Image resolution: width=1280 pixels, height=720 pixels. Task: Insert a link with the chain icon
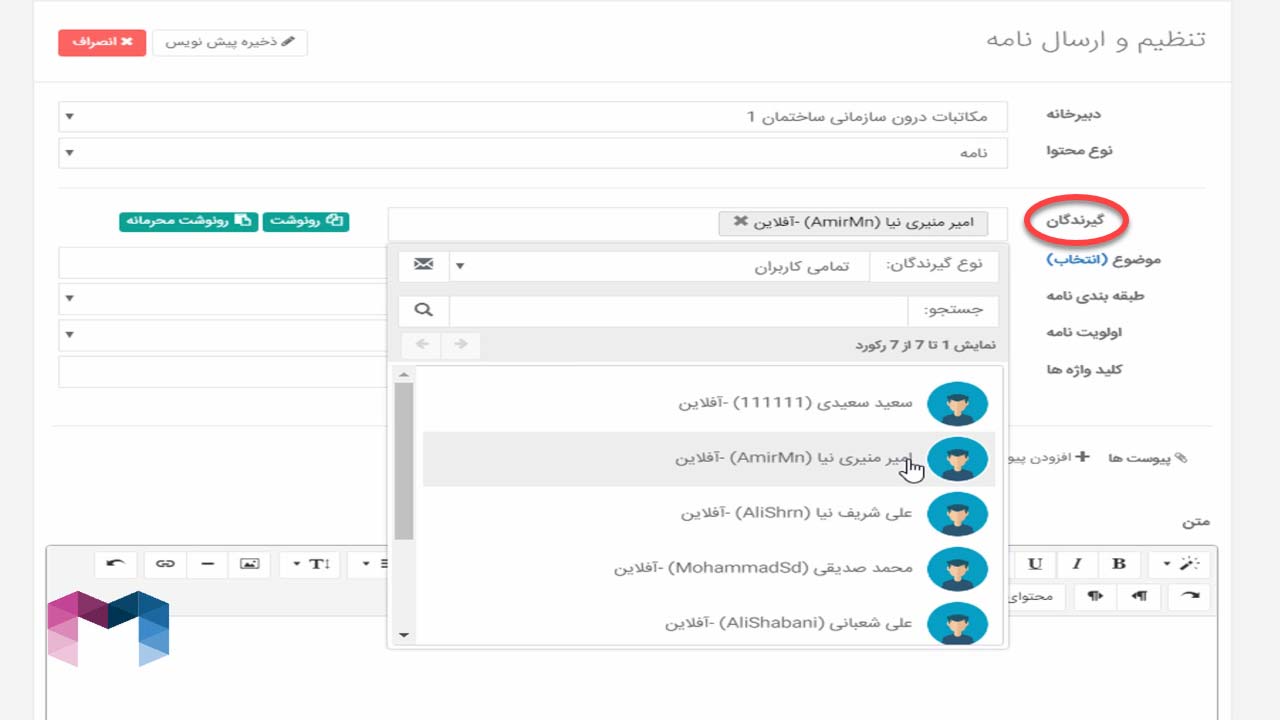pyautogui.click(x=165, y=564)
